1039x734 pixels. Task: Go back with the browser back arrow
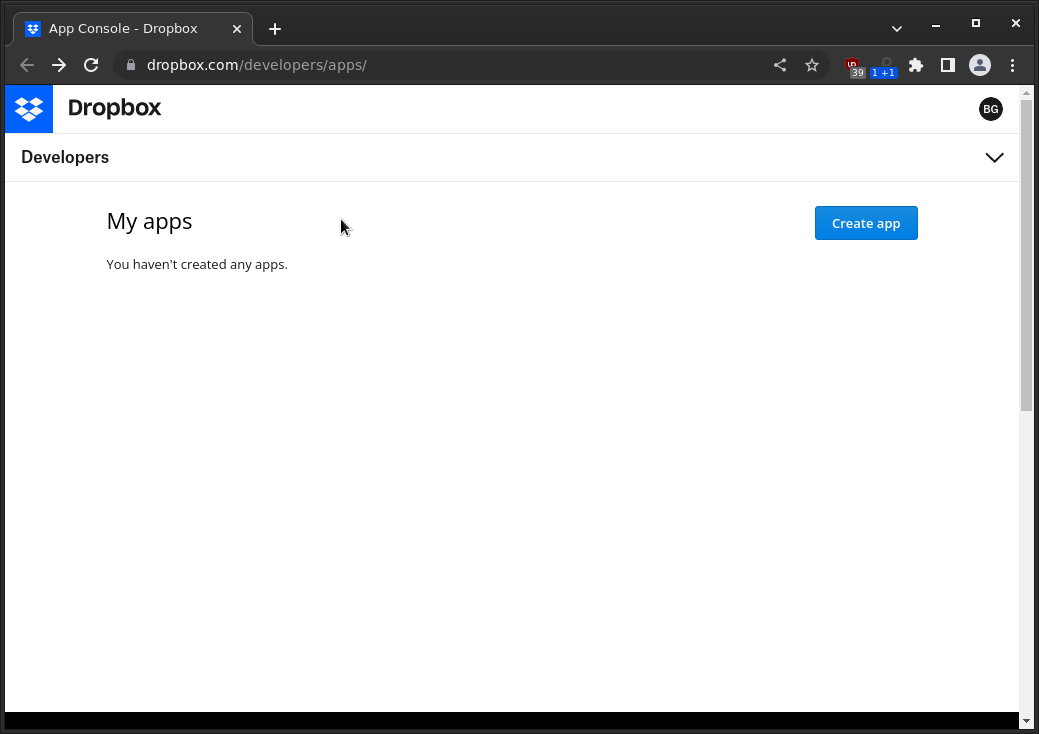pyautogui.click(x=27, y=65)
